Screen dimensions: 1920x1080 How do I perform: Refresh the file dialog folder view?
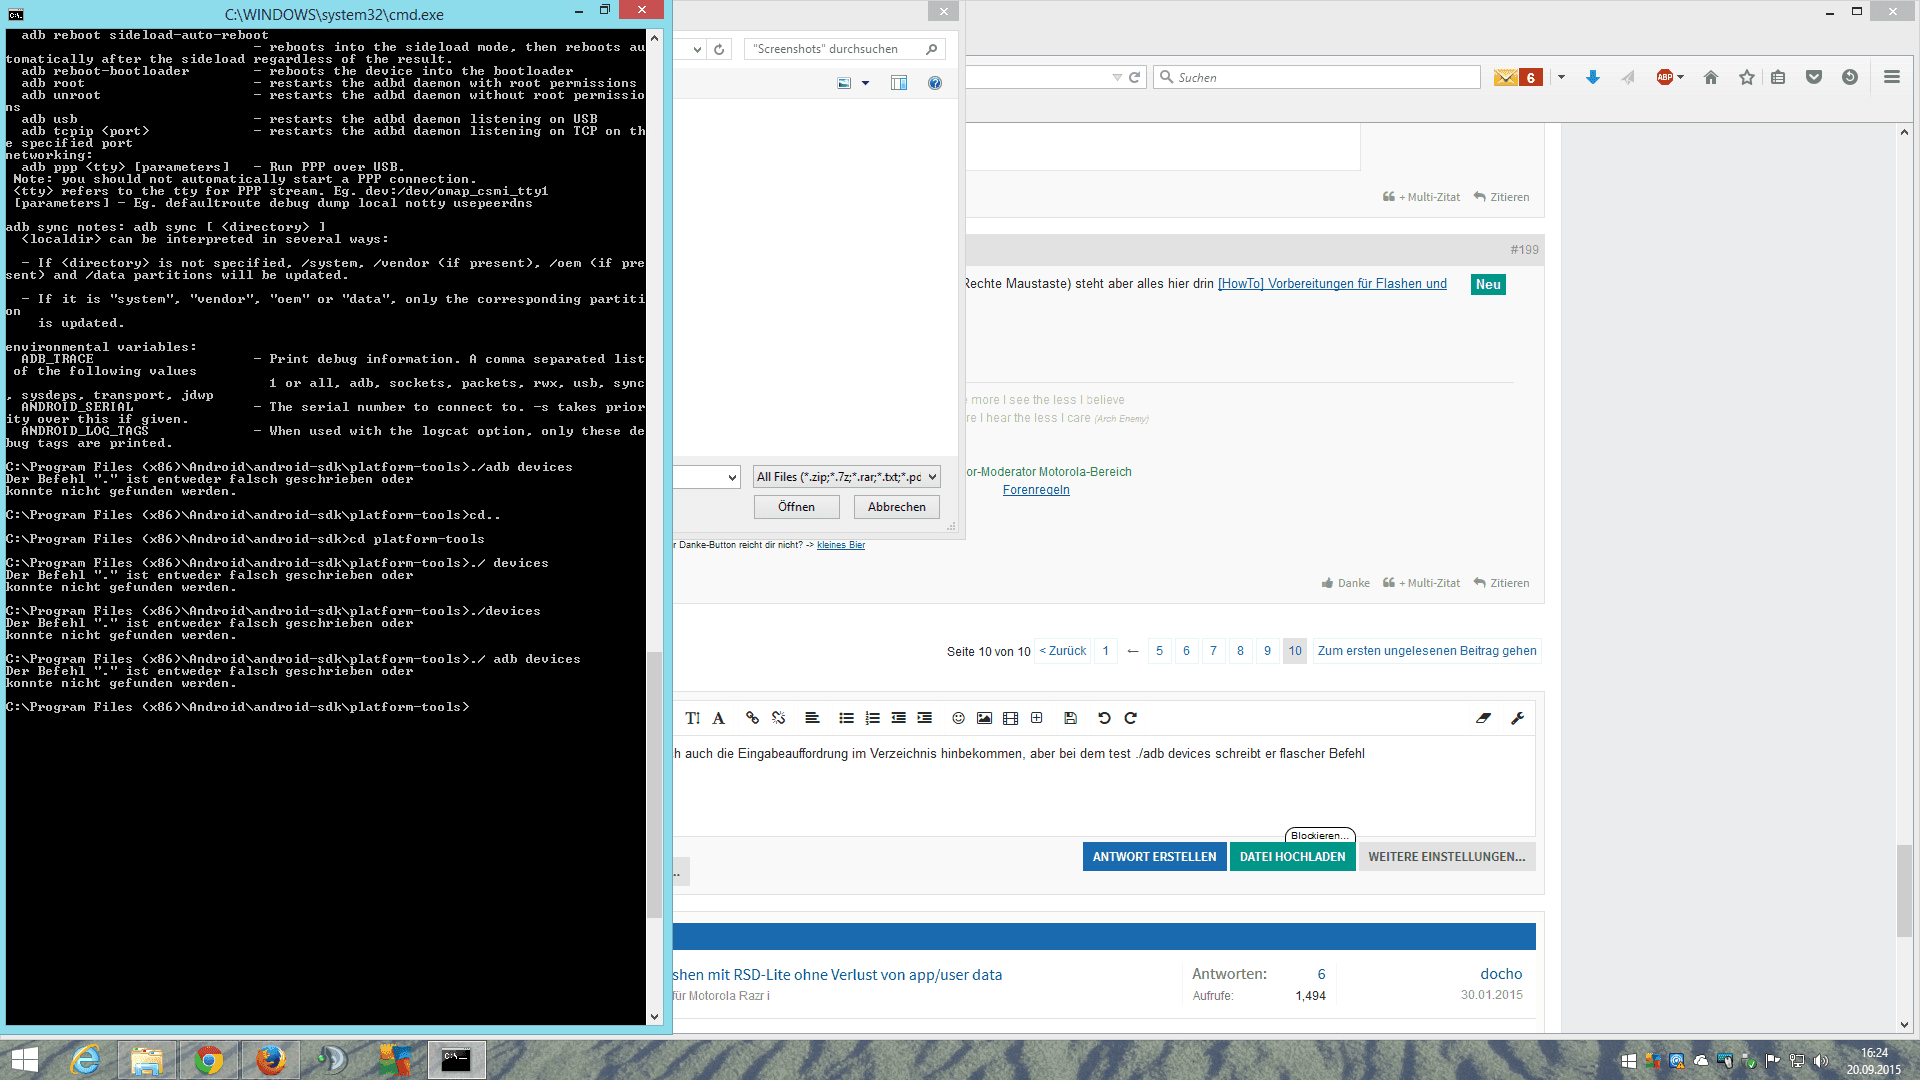[719, 49]
